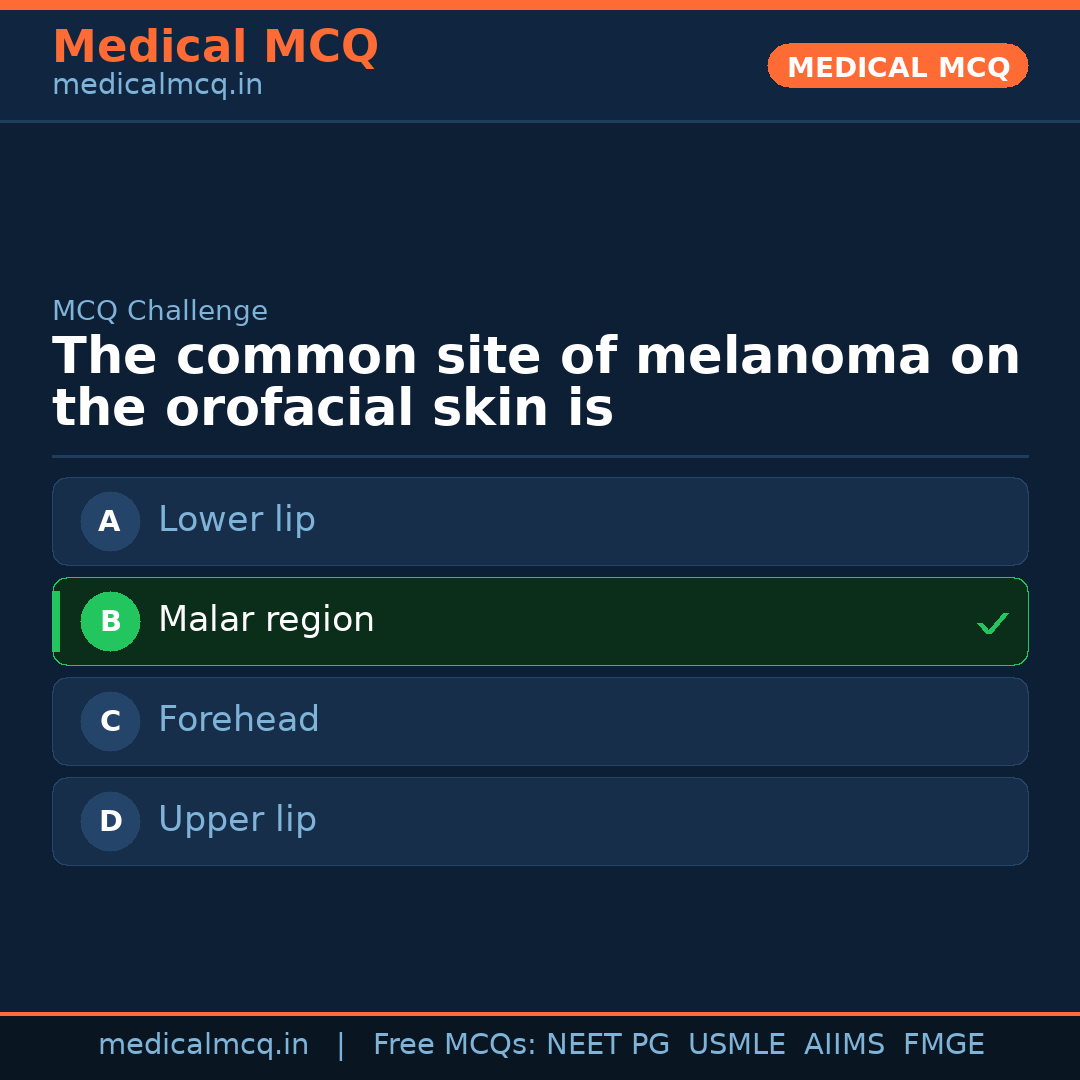The image size is (1080, 1080).
Task: Choose the Forehead answer option
Action: point(239,720)
